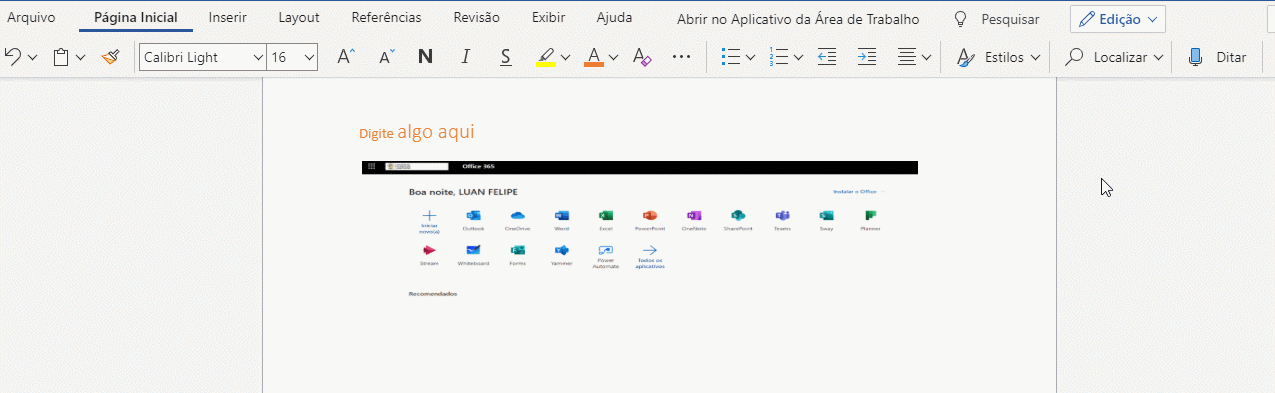Apply the orange font color
Screen dimensions: 1275x393
click(594, 57)
